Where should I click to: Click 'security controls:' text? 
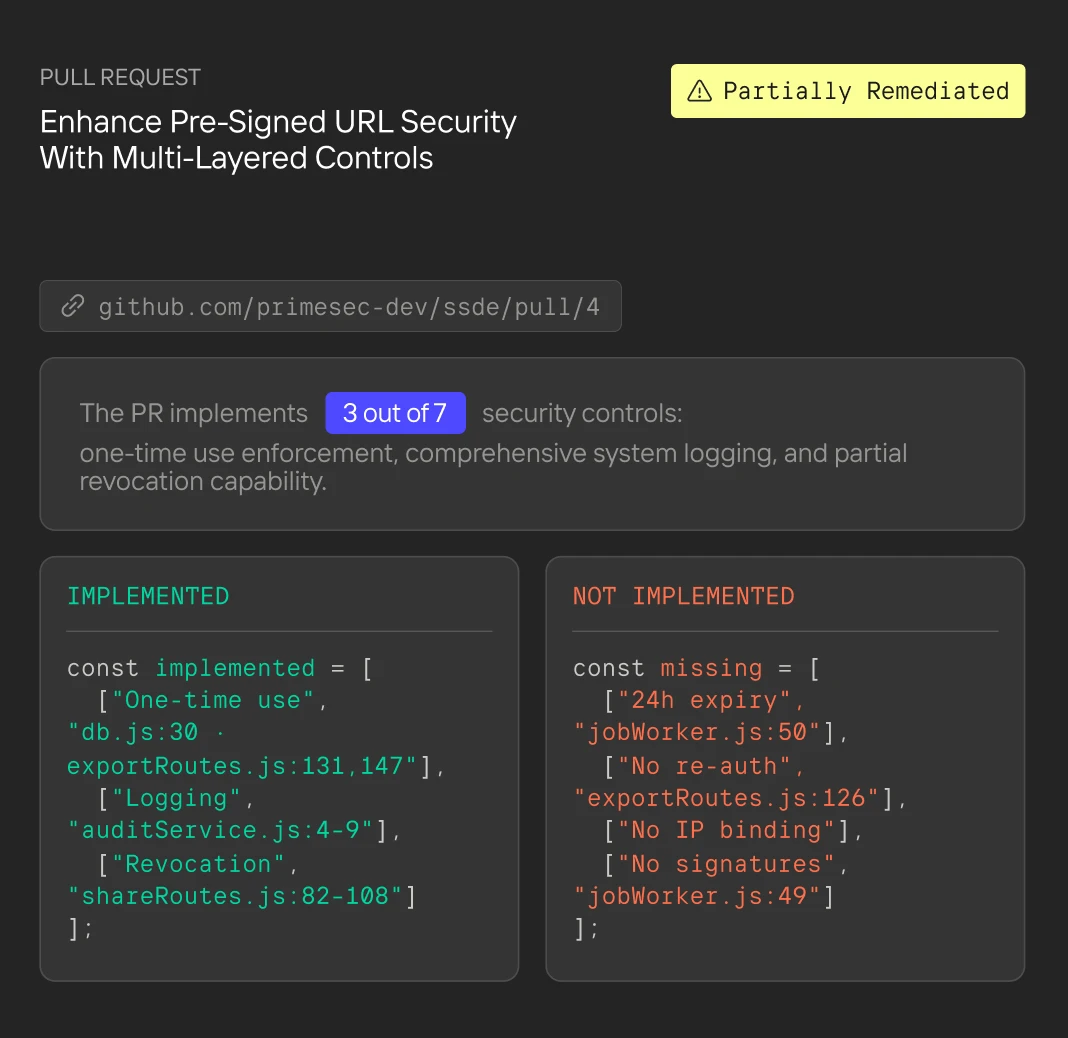coord(582,413)
